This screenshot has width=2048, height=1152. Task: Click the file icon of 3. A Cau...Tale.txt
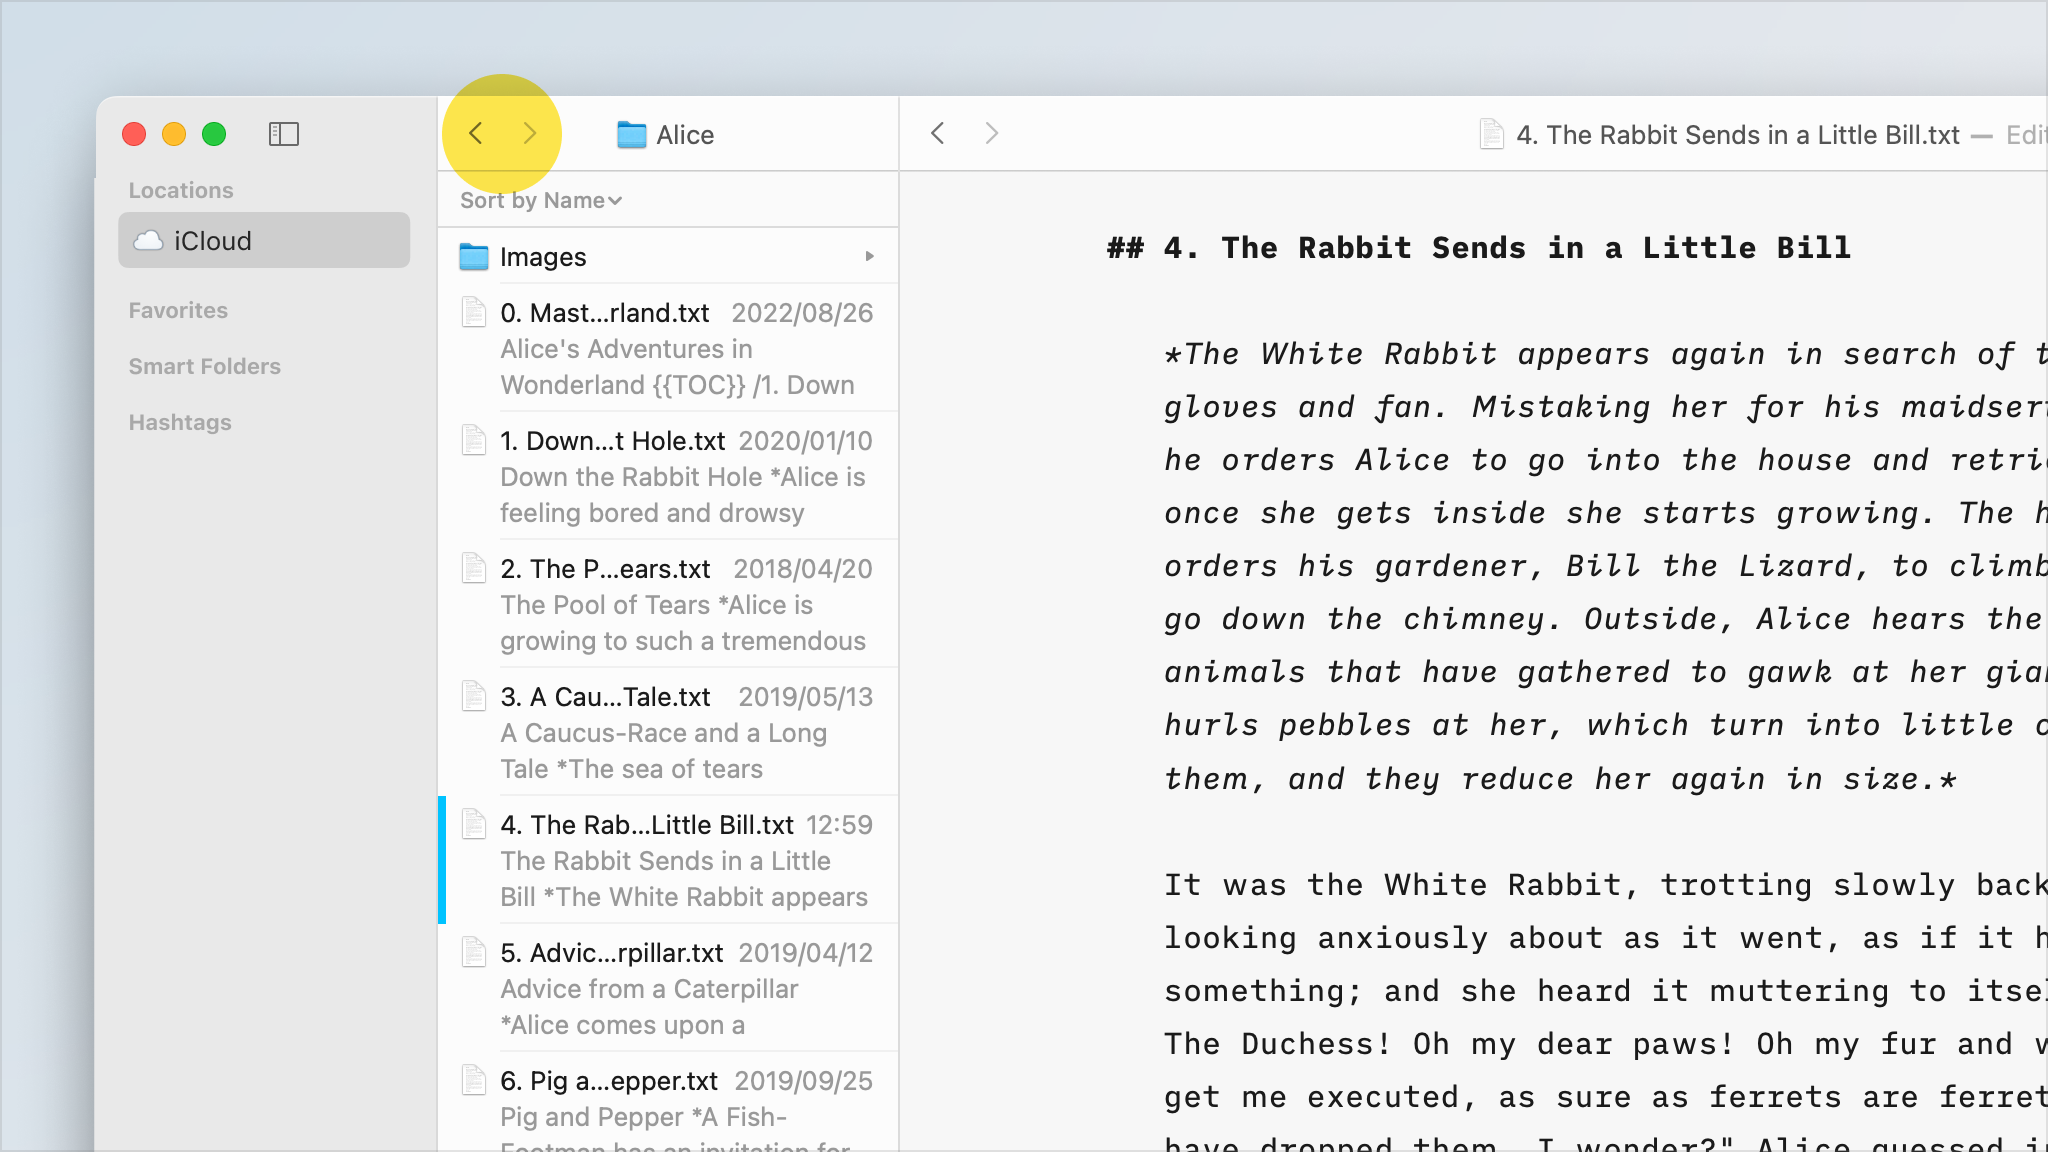(x=474, y=696)
